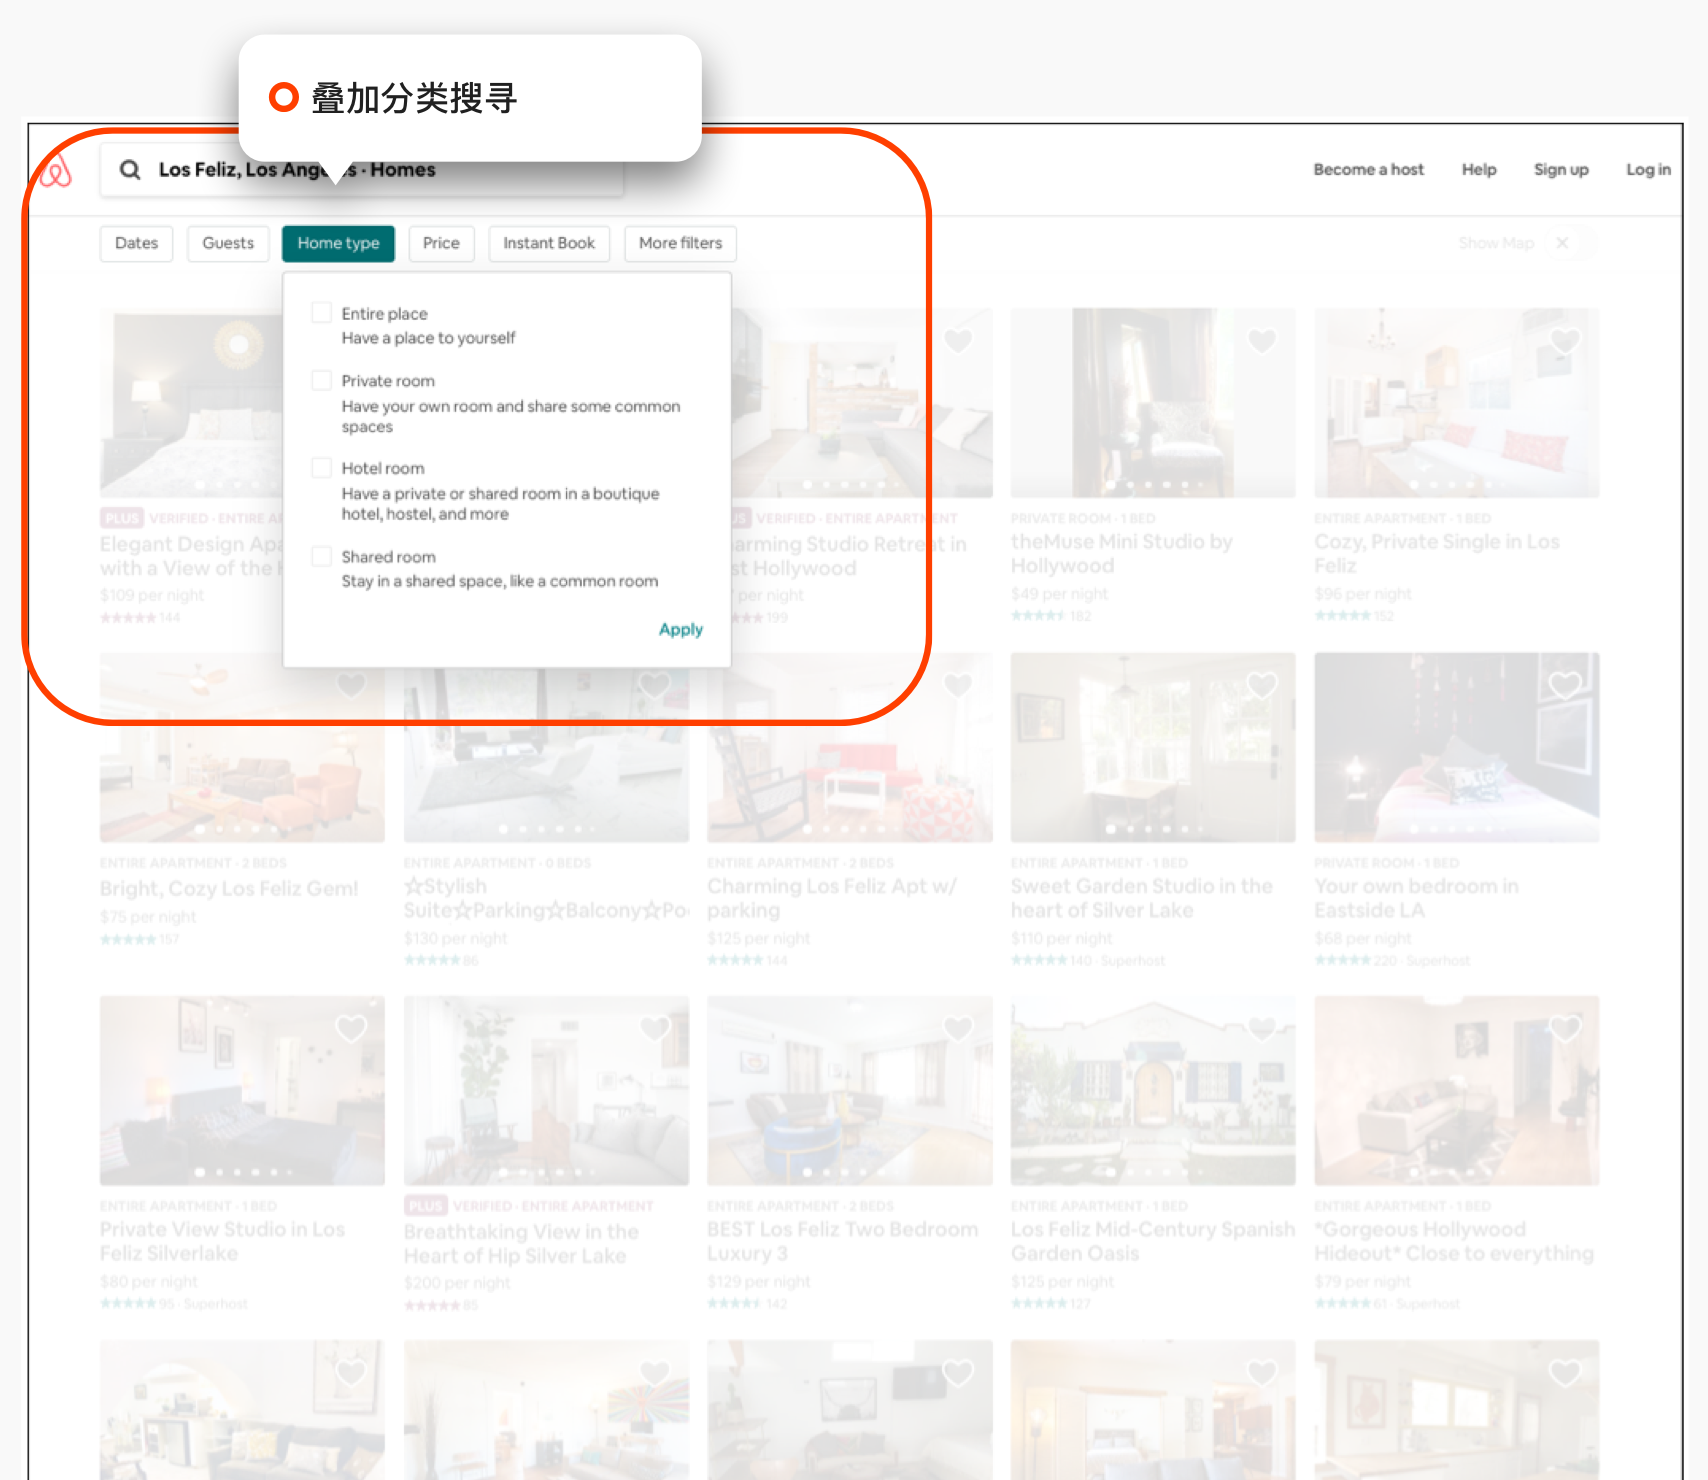This screenshot has height=1480, width=1708.
Task: Check the Entire place option
Action: (x=322, y=313)
